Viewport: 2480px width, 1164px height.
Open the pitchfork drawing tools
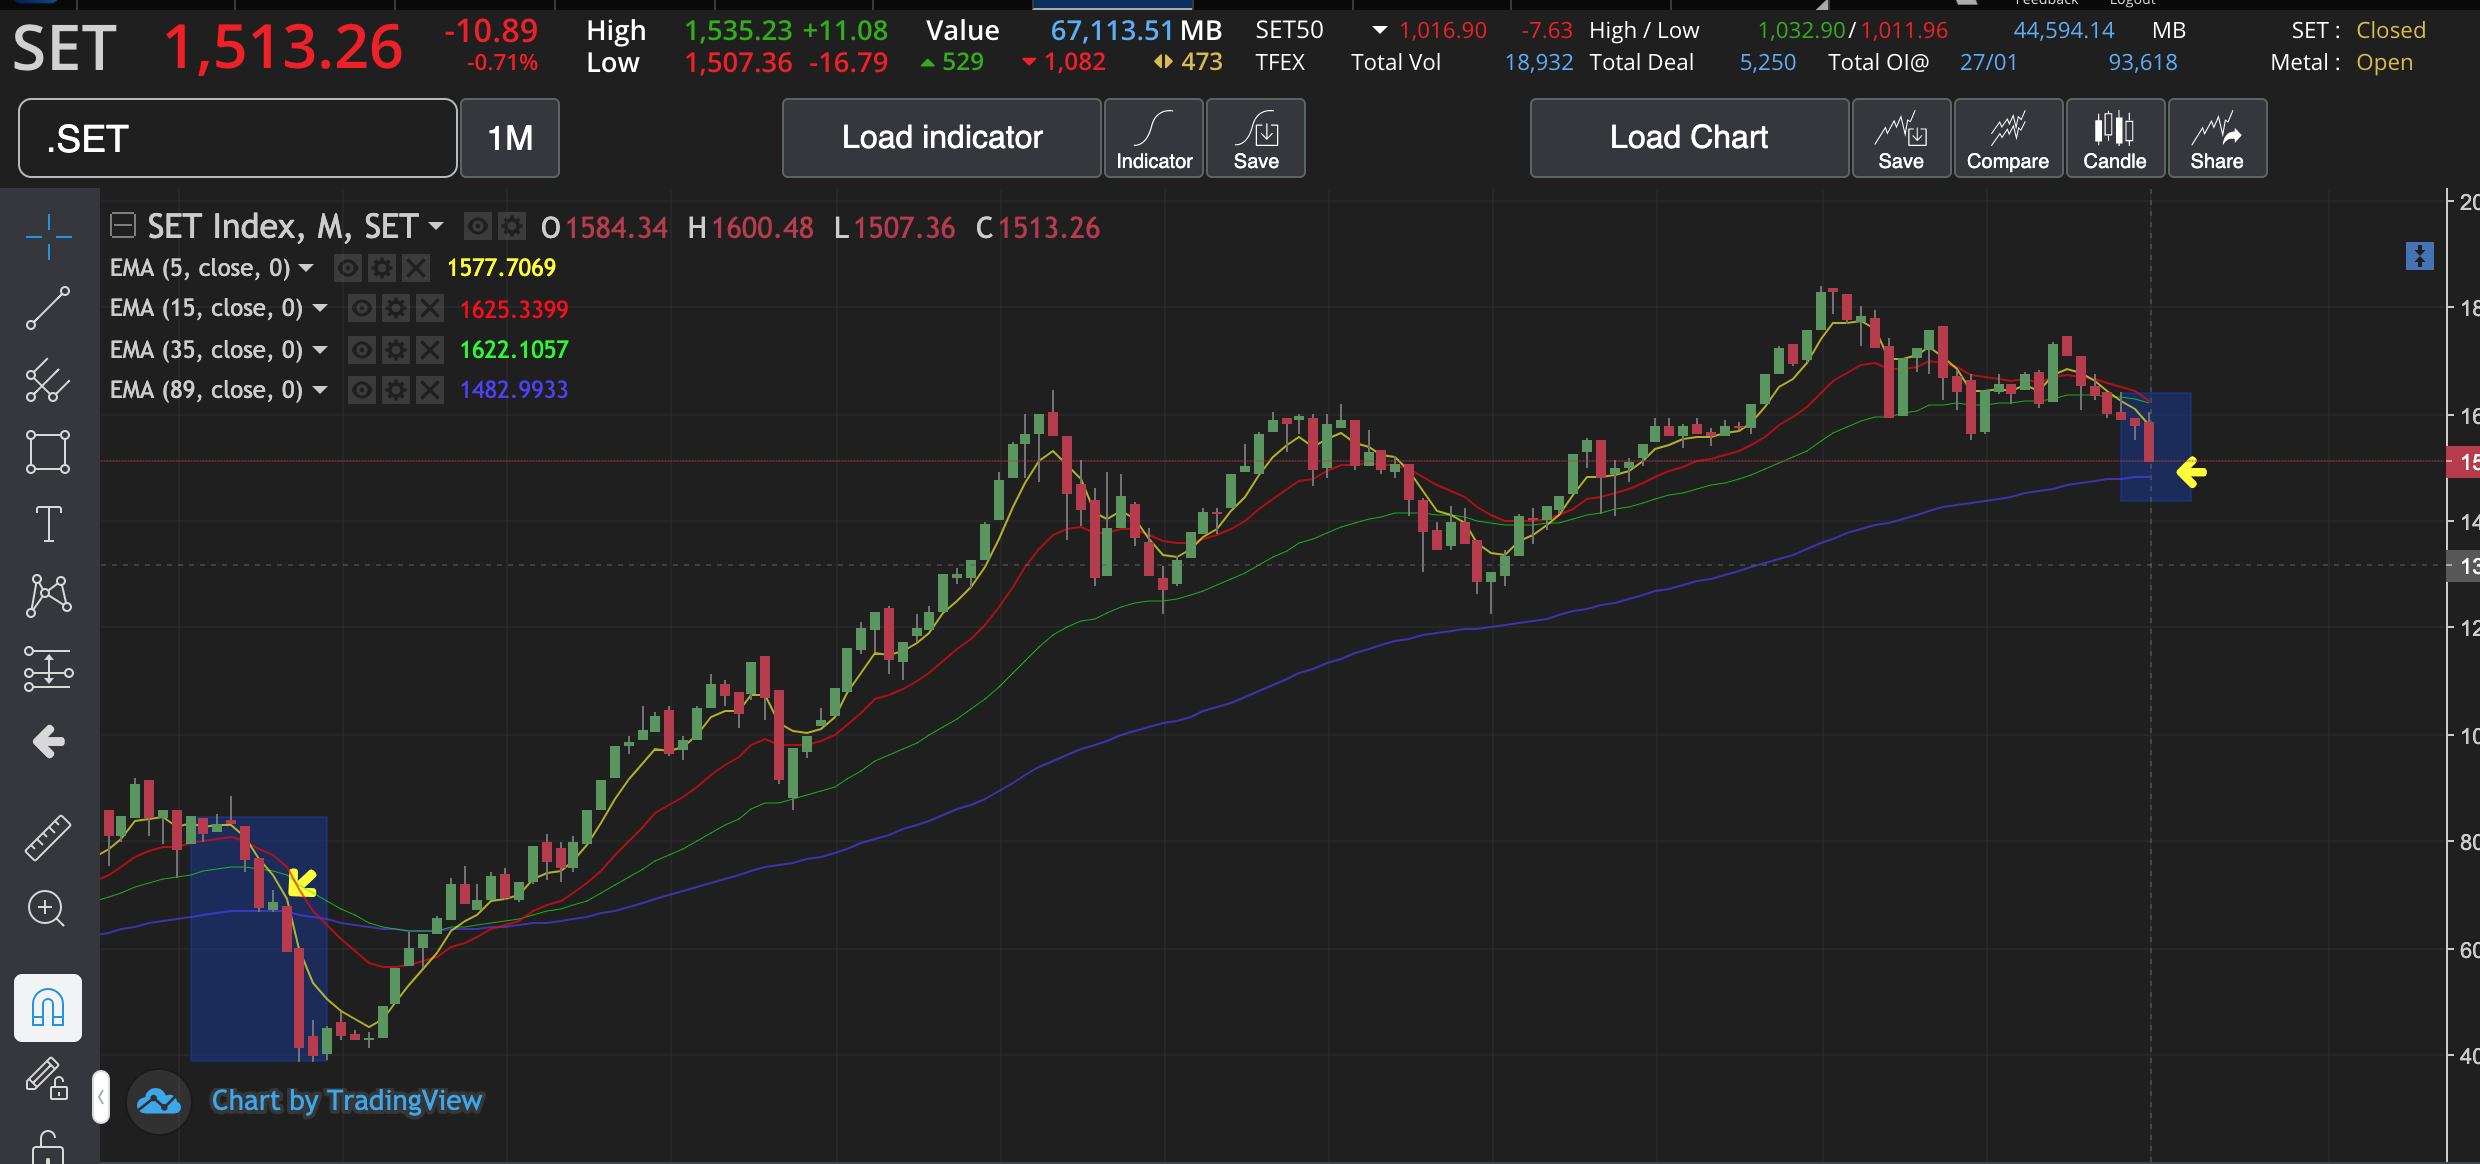pos(47,381)
